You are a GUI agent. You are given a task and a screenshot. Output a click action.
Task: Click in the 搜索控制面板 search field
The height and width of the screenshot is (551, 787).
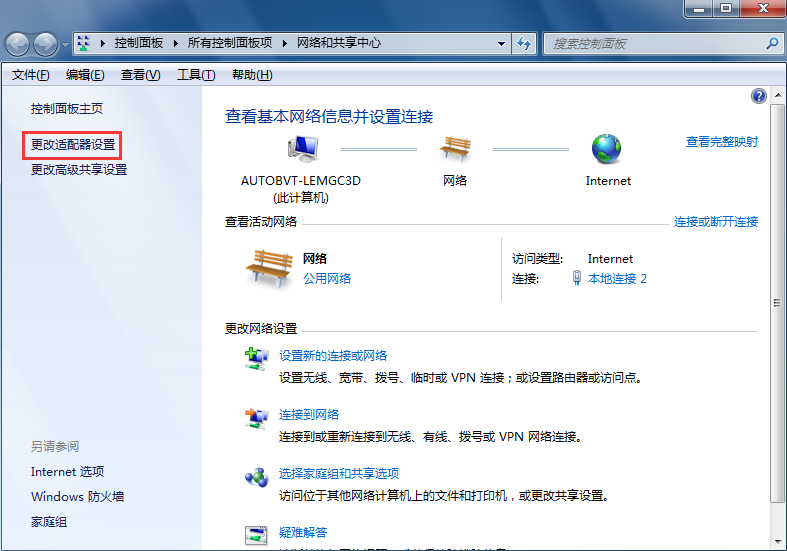pos(655,44)
